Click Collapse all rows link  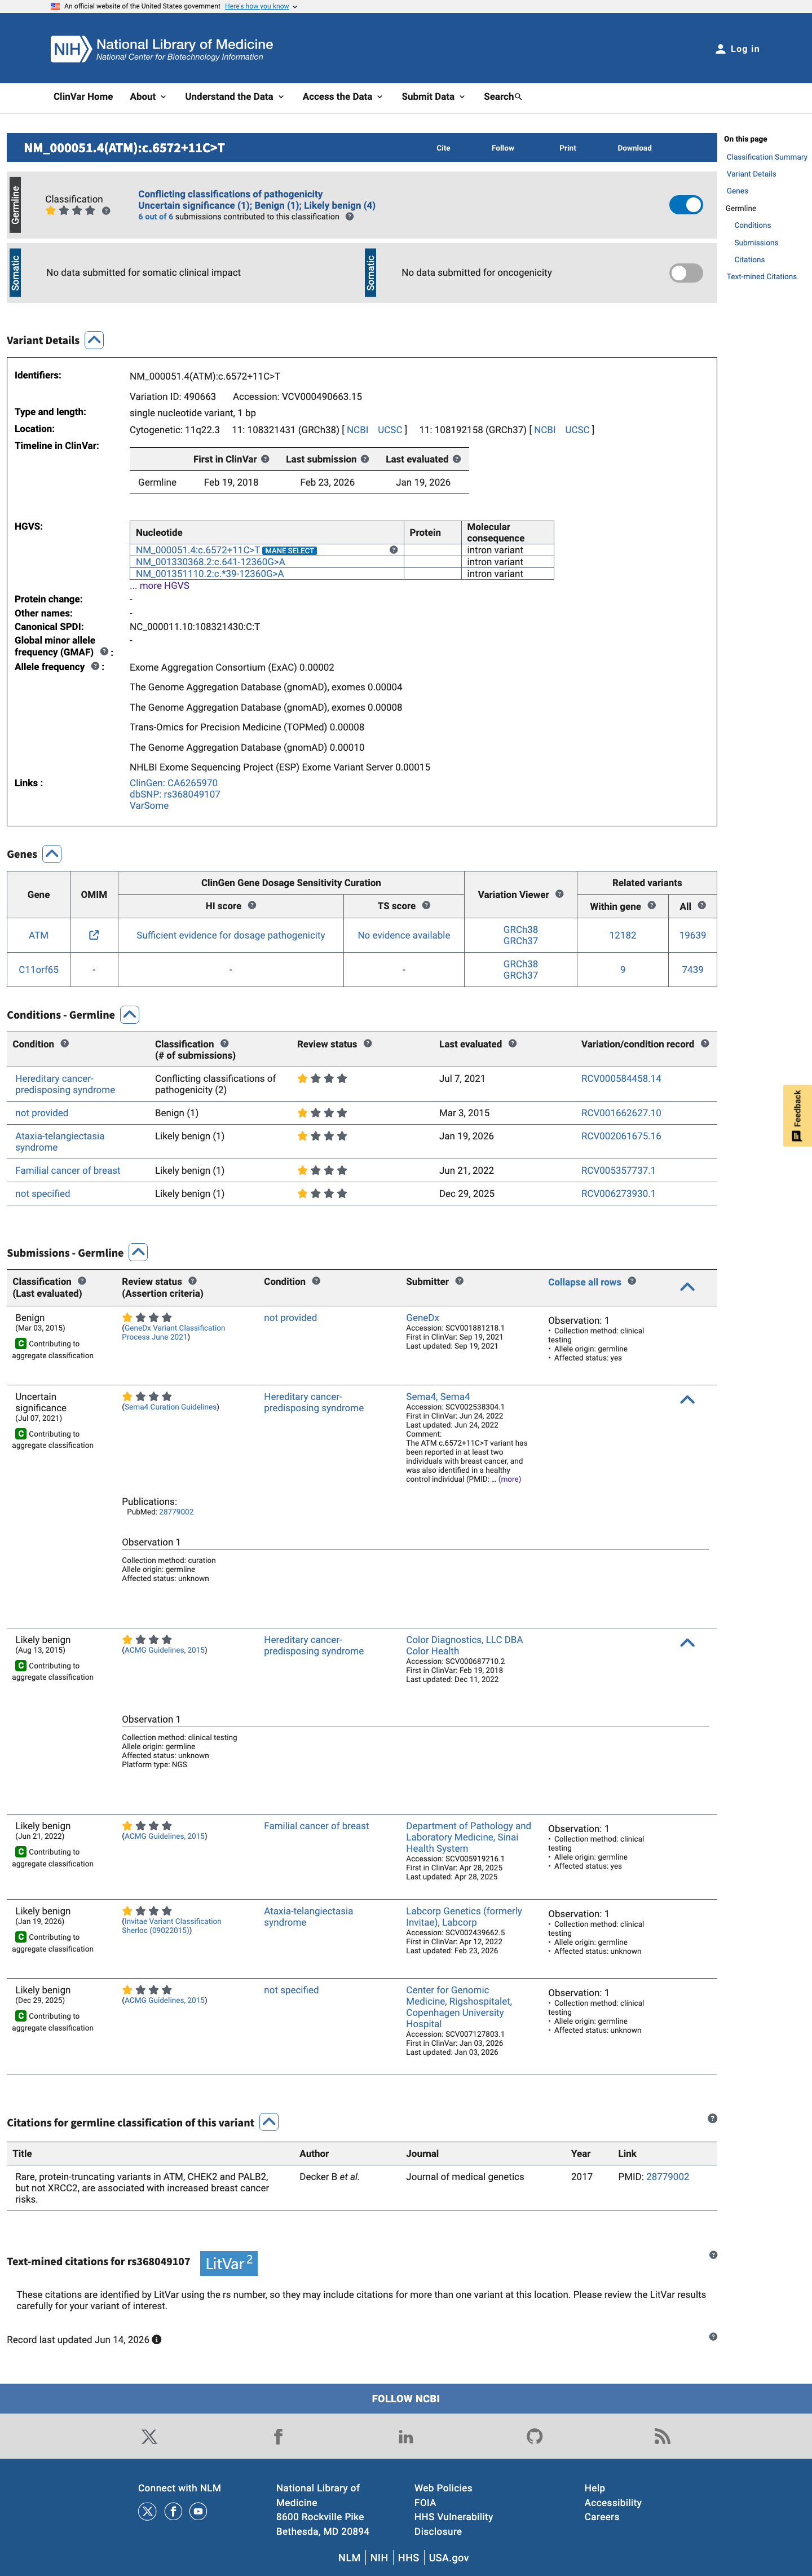click(584, 1282)
